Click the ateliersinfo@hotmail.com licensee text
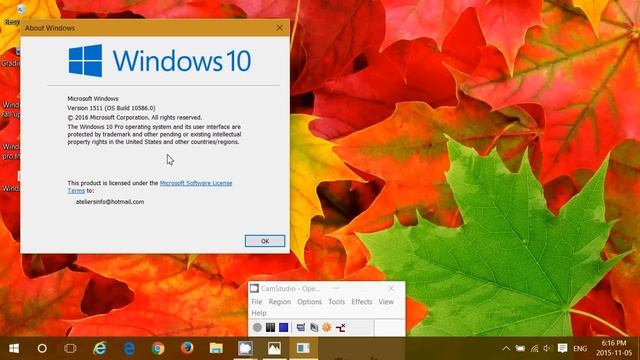Image resolution: width=640 pixels, height=360 pixels. pyautogui.click(x=110, y=202)
